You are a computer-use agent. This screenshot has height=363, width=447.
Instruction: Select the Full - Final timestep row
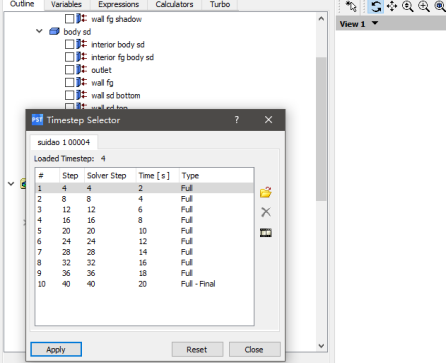144,284
